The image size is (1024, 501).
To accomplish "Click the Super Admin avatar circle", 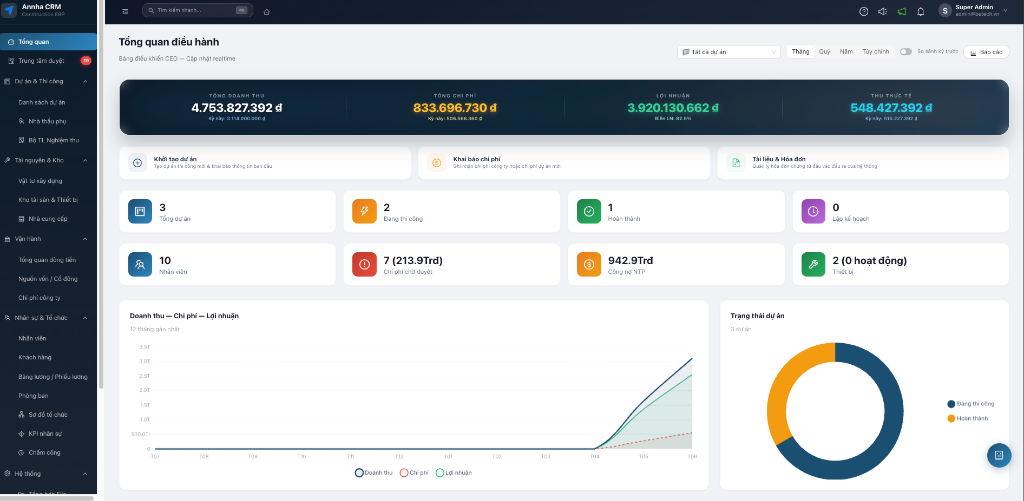I will [x=945, y=10].
